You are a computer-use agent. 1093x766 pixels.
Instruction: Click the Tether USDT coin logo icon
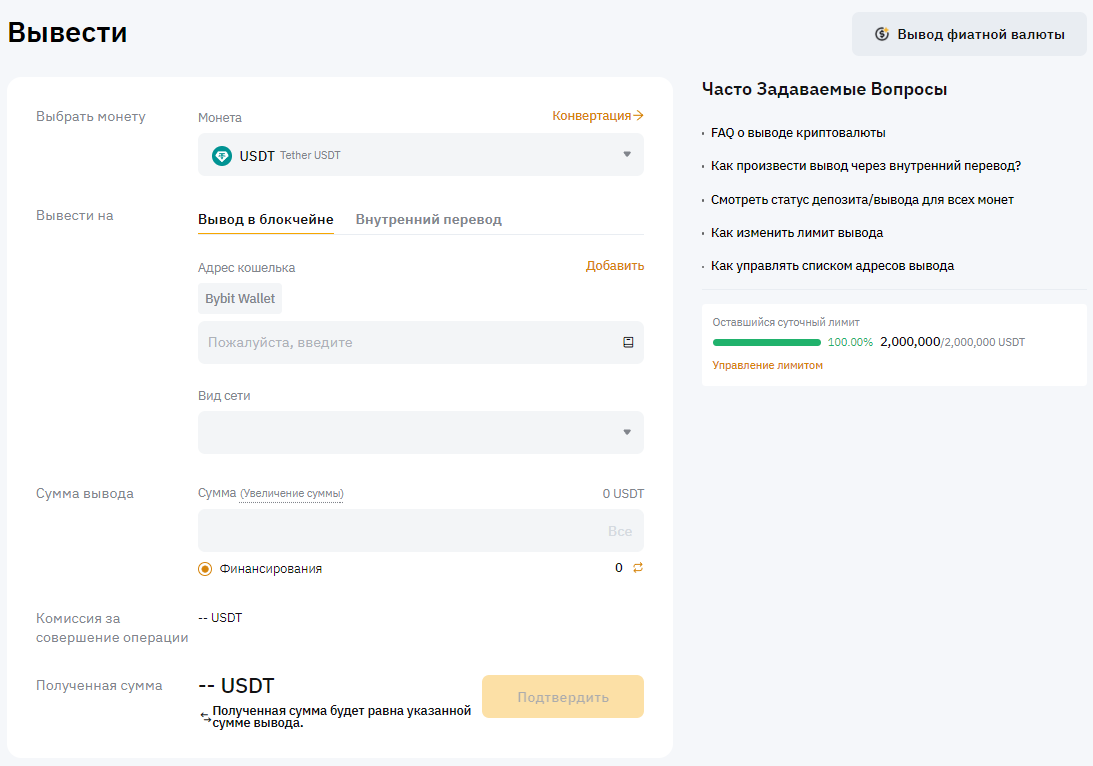tap(222, 155)
